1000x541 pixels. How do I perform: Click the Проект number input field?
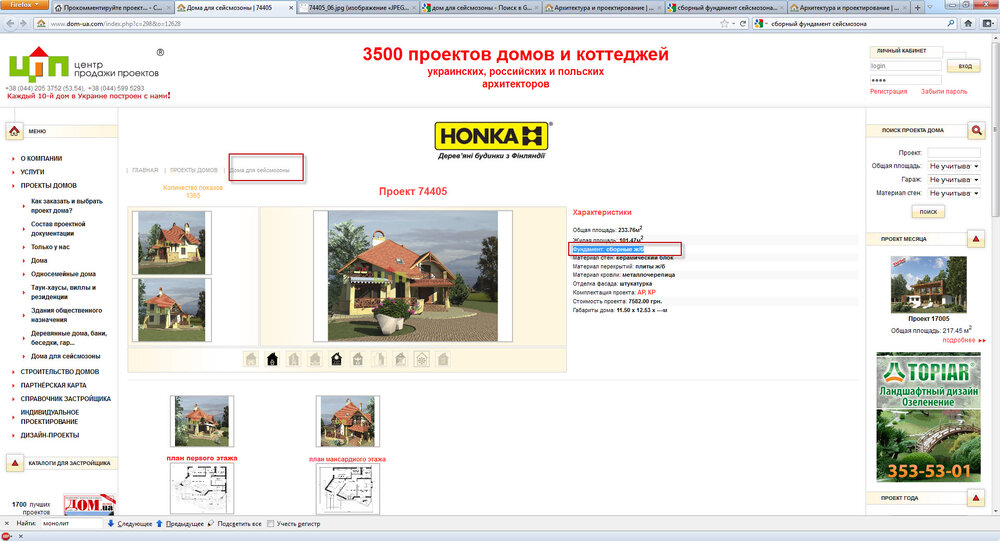coord(953,152)
